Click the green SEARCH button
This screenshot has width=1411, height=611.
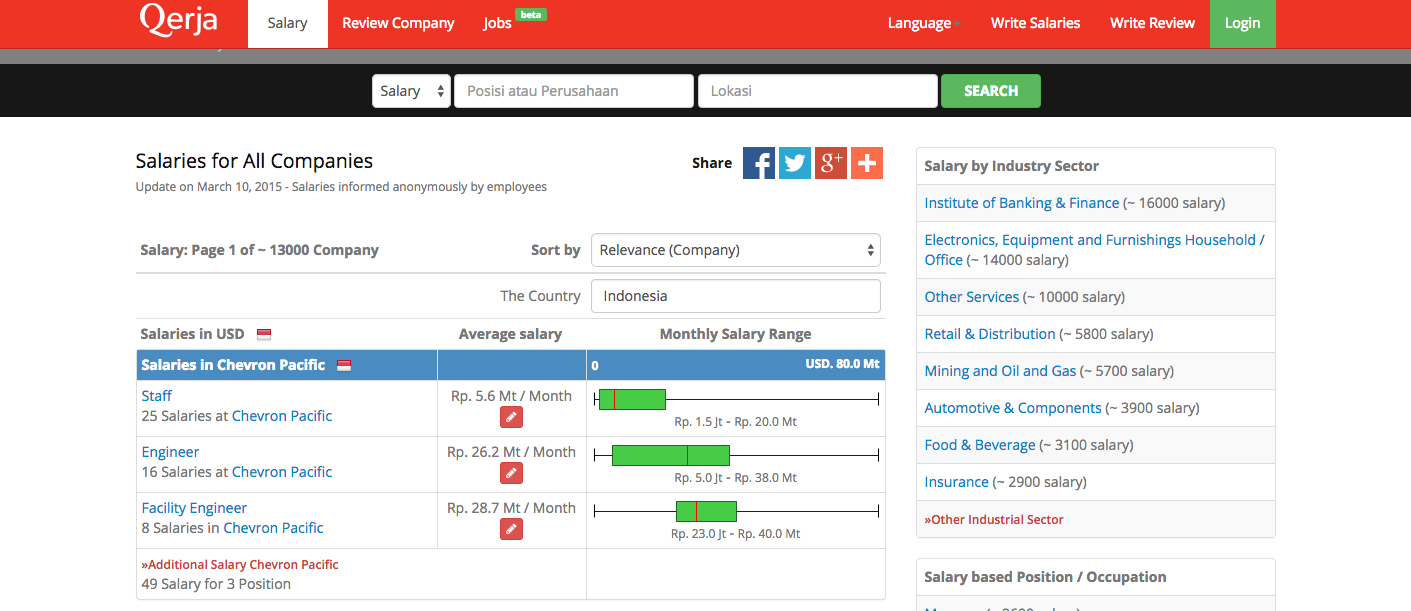coord(991,91)
